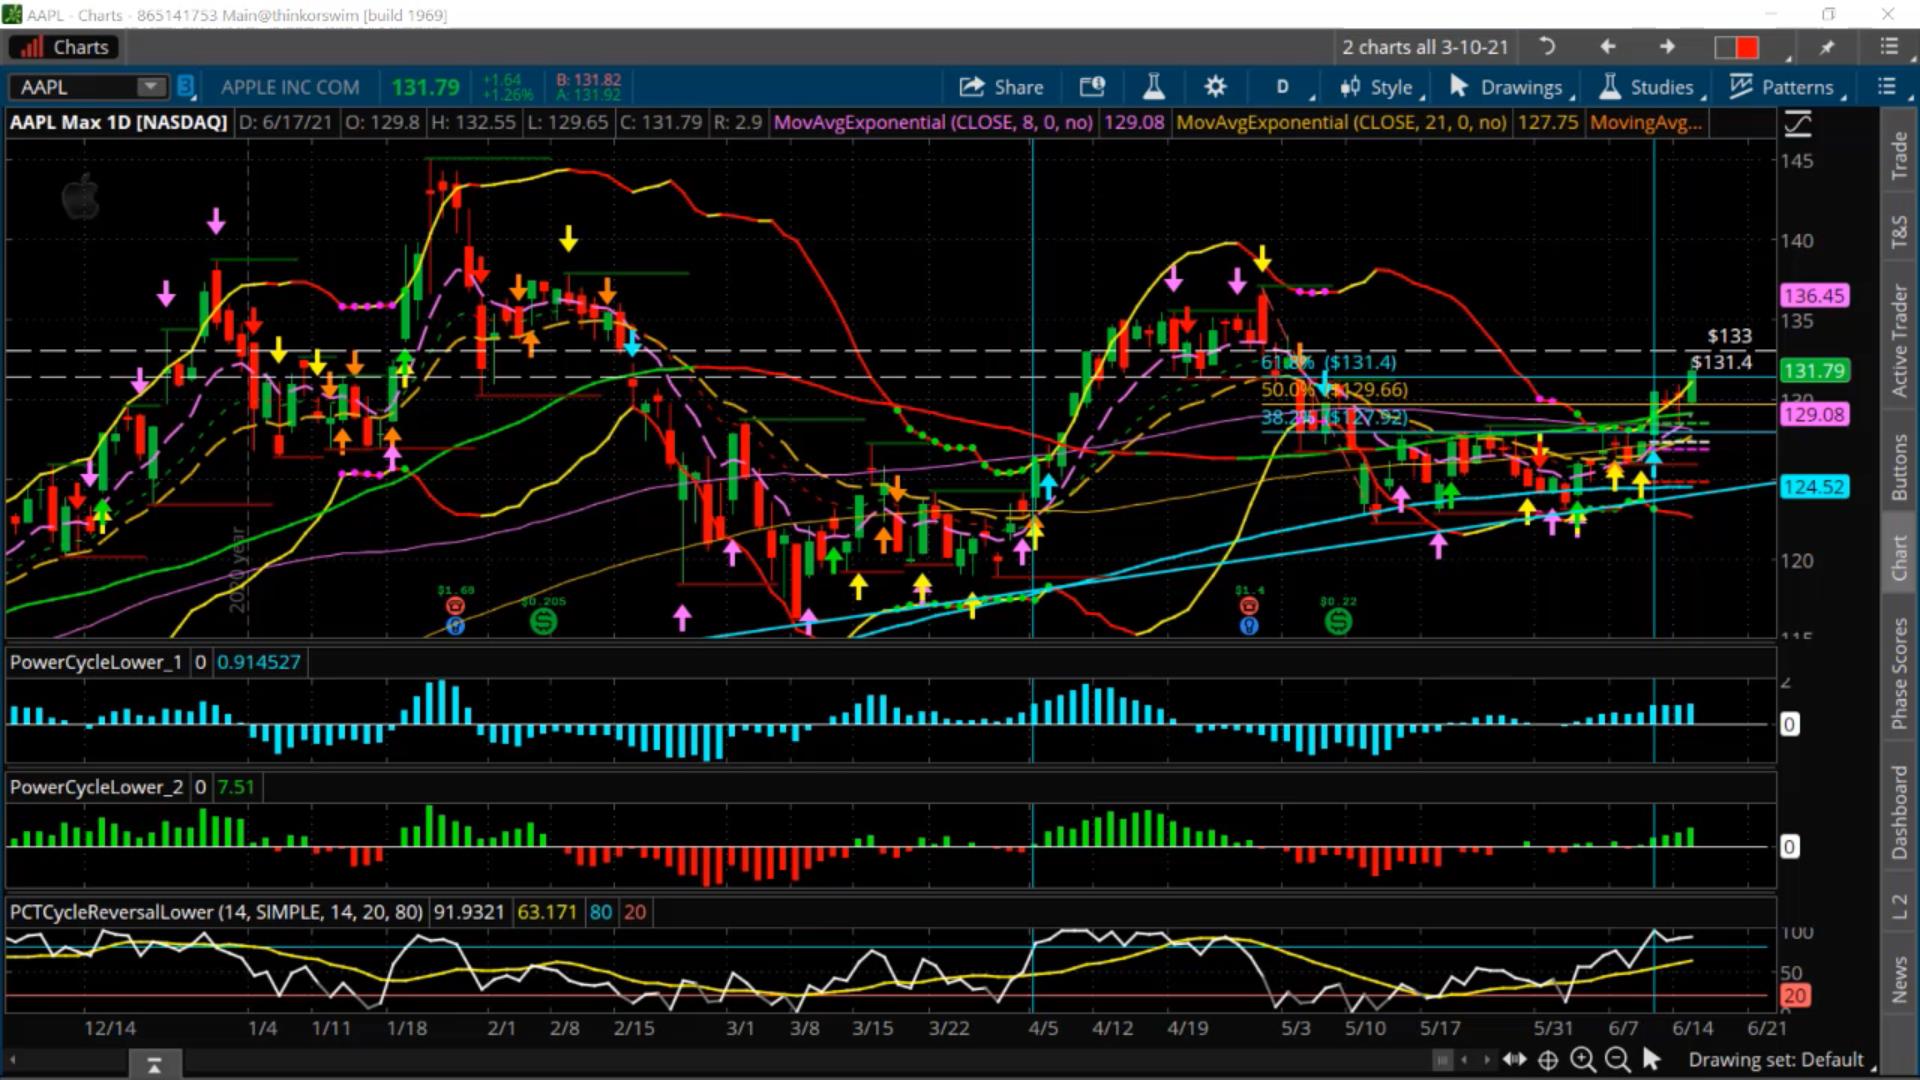1920x1080 pixels.
Task: Click the AAPL symbol input field
Action: click(75, 87)
